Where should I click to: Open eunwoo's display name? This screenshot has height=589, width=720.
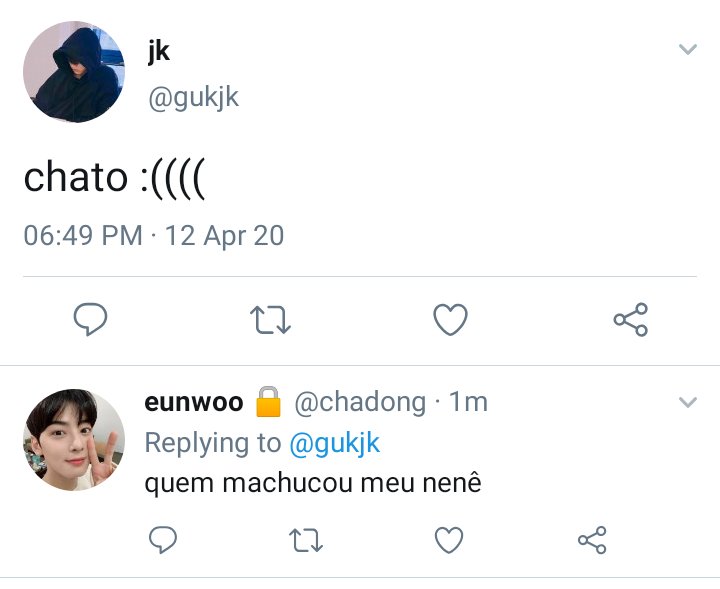pos(194,403)
